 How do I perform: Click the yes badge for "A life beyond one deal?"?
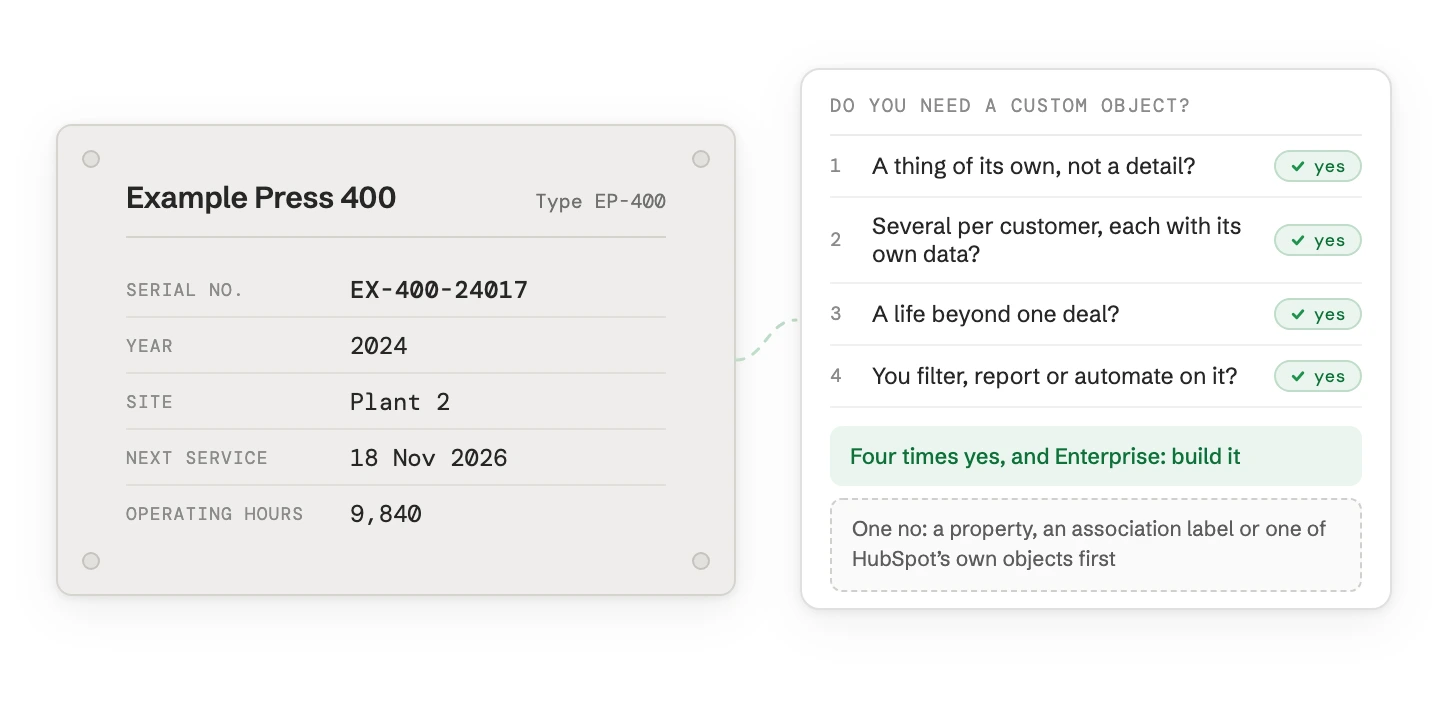point(1318,314)
